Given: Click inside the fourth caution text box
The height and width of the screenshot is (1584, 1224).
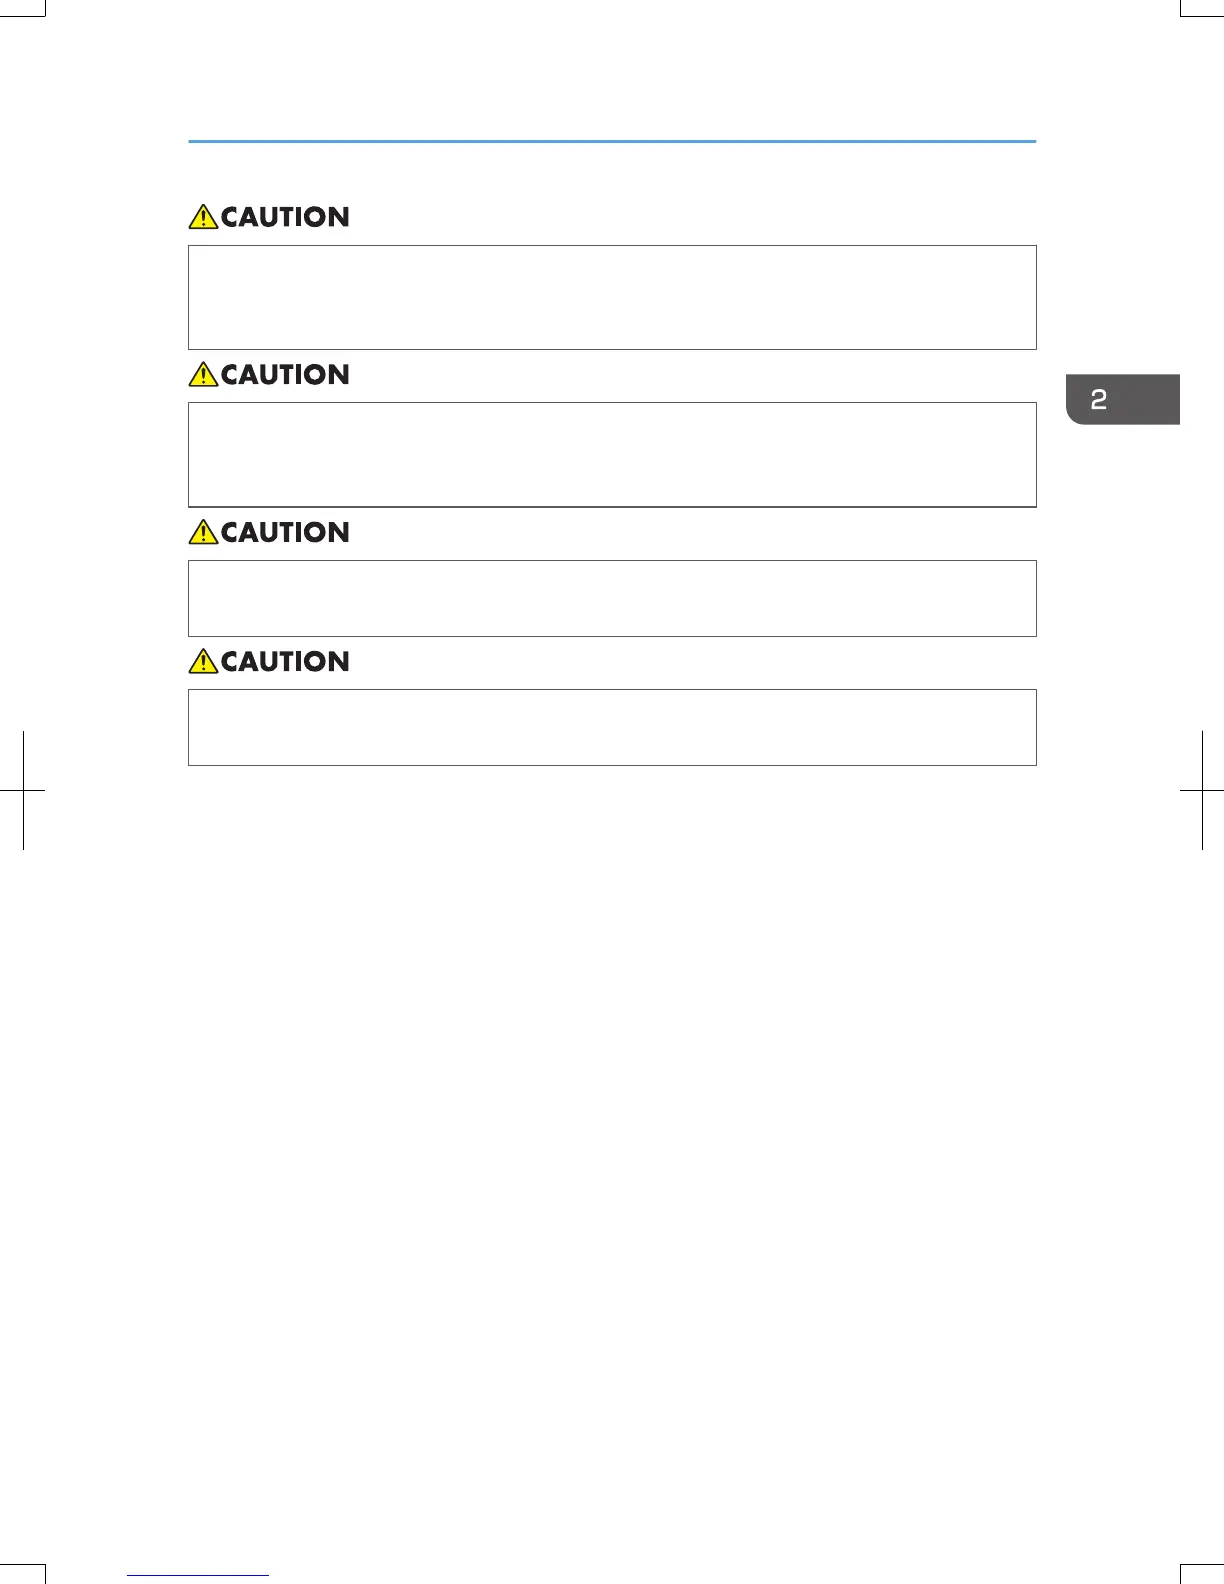Looking at the screenshot, I should coord(612,727).
